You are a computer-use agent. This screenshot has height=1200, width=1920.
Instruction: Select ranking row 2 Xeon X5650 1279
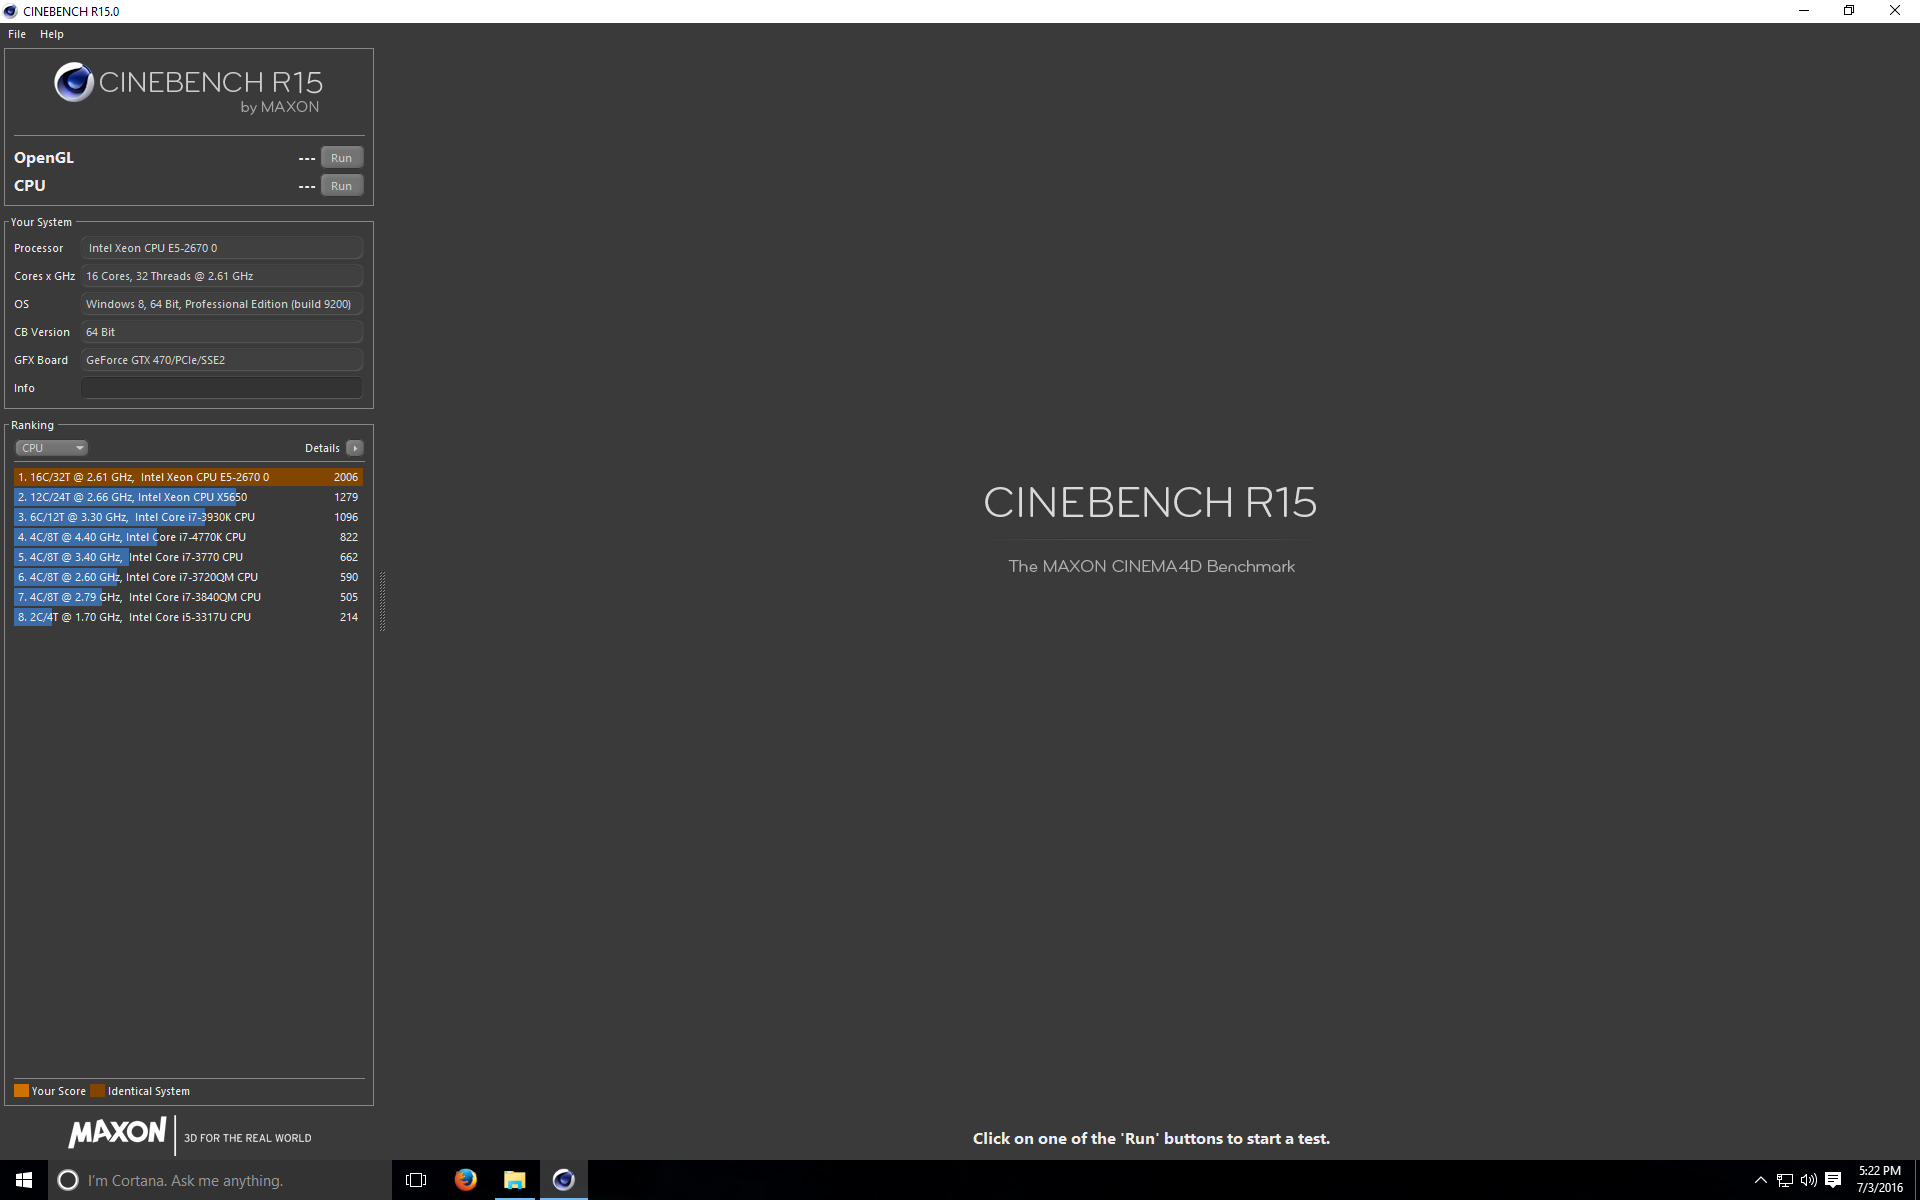[188, 497]
